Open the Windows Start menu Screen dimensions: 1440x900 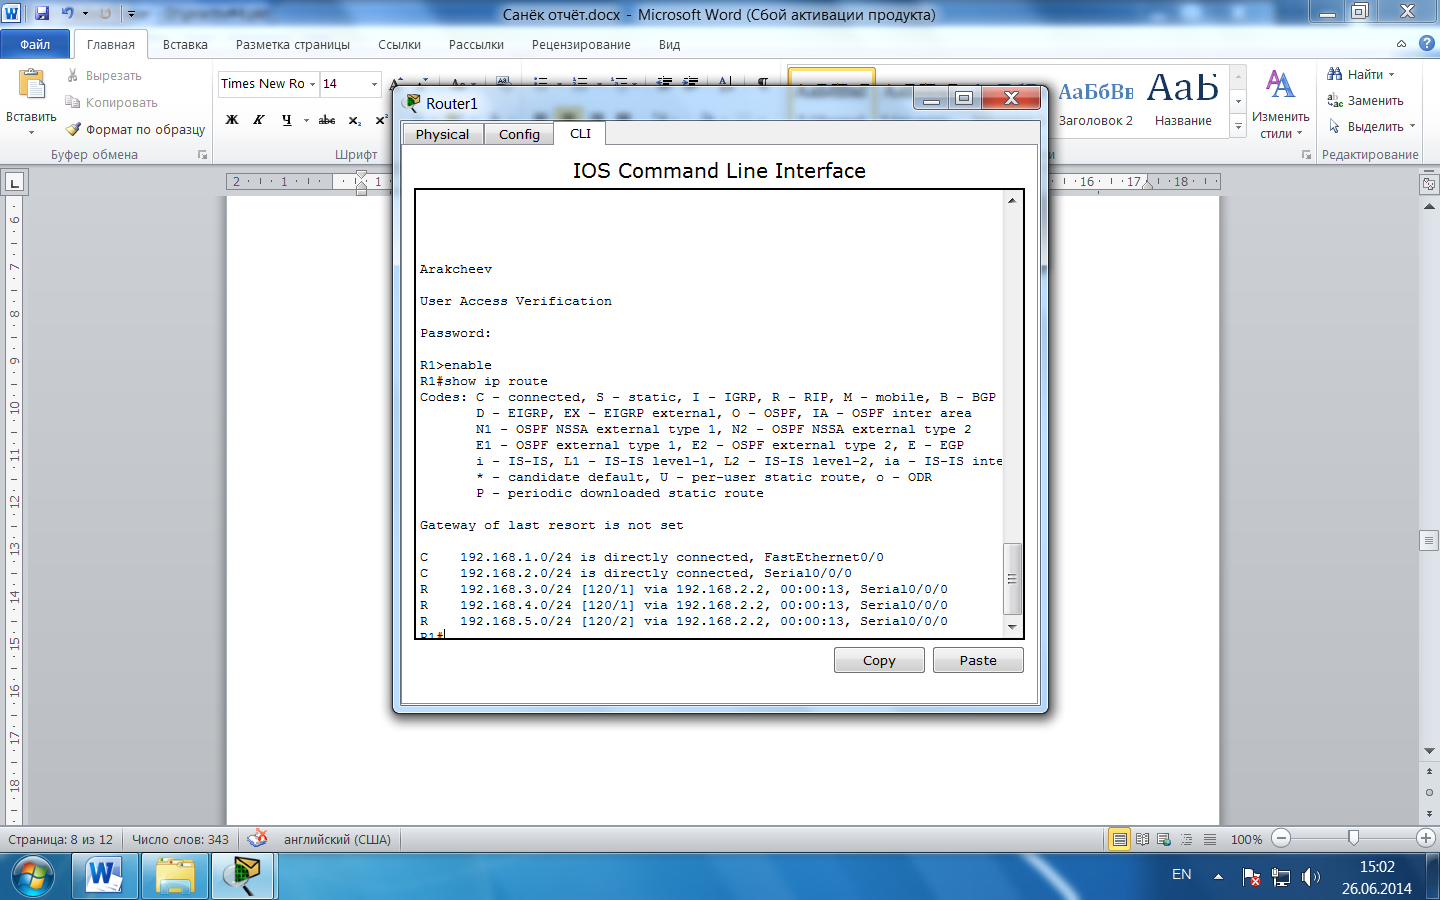click(33, 877)
